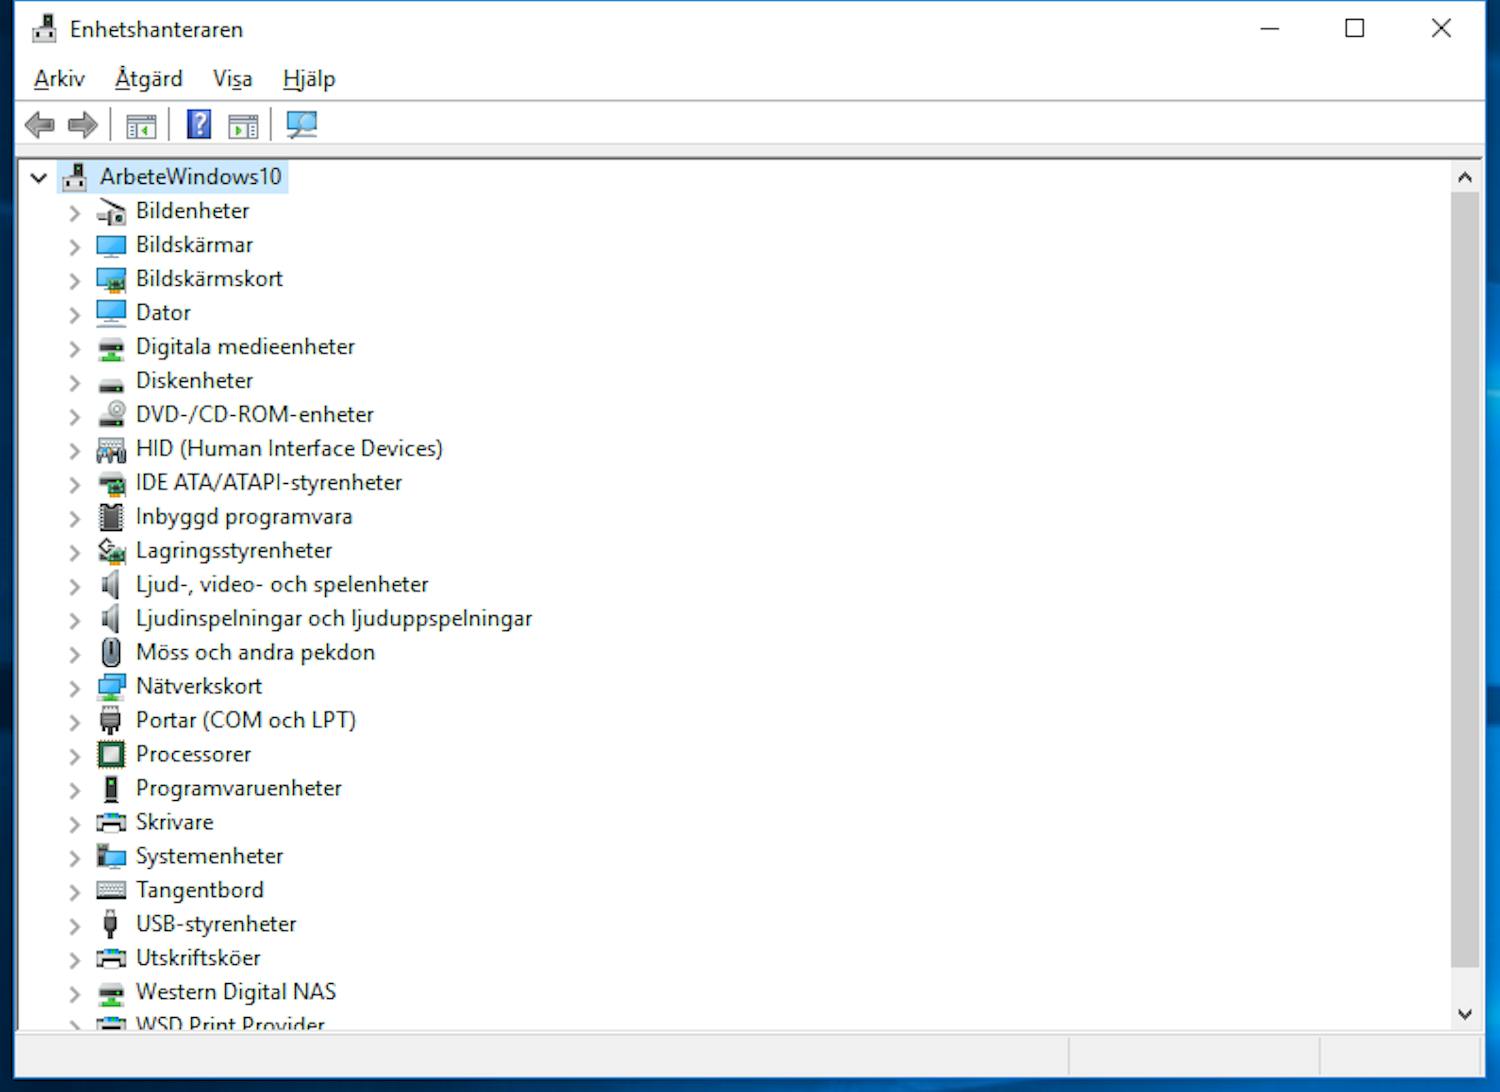Screen dimensions: 1500x1092
Task: Select the Möss och andra pekdon entry
Action: (x=256, y=652)
